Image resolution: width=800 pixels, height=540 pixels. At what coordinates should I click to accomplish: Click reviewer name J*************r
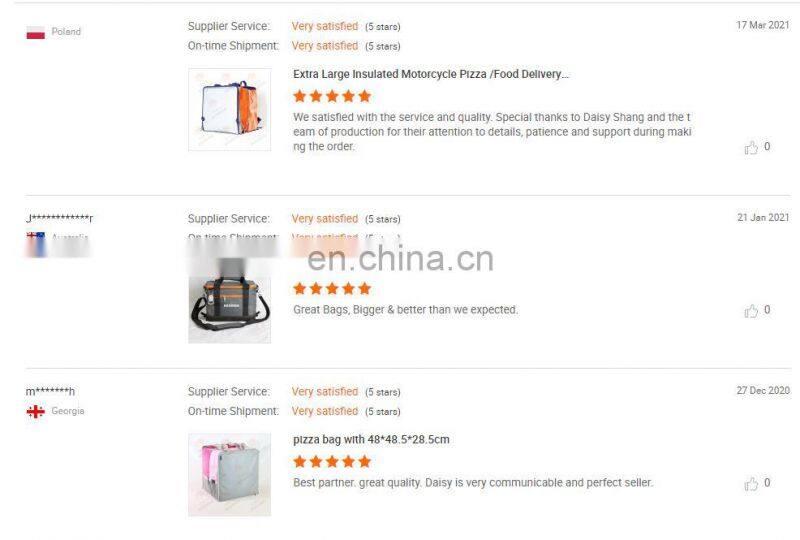point(59,218)
